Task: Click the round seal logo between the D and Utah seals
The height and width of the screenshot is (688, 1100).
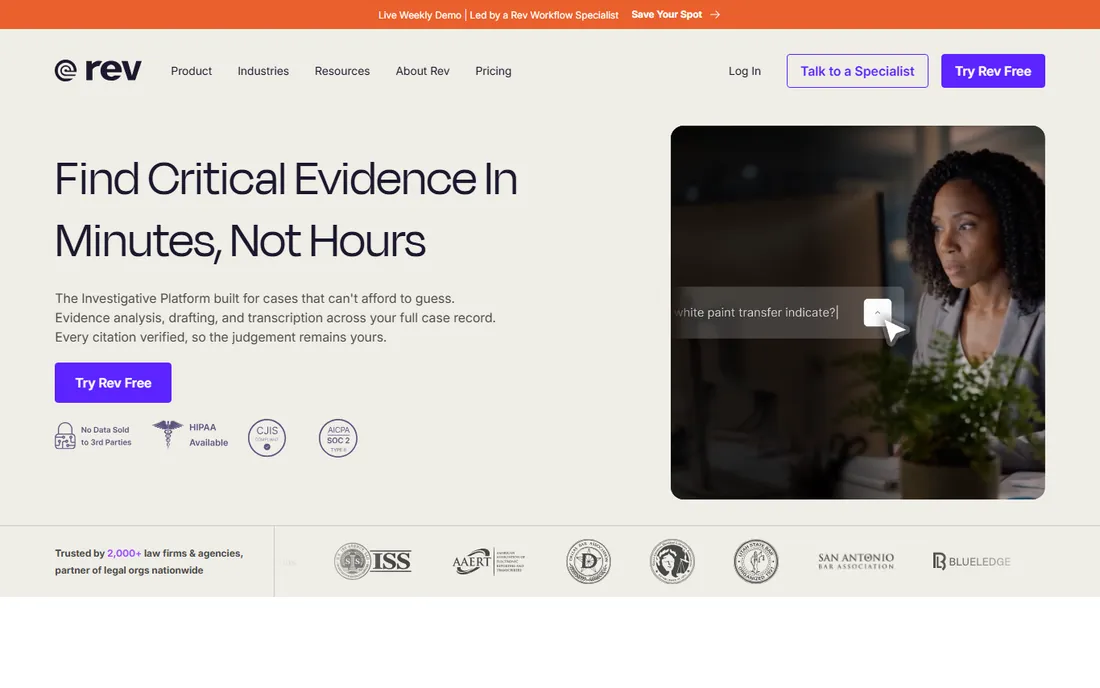Action: click(x=672, y=561)
